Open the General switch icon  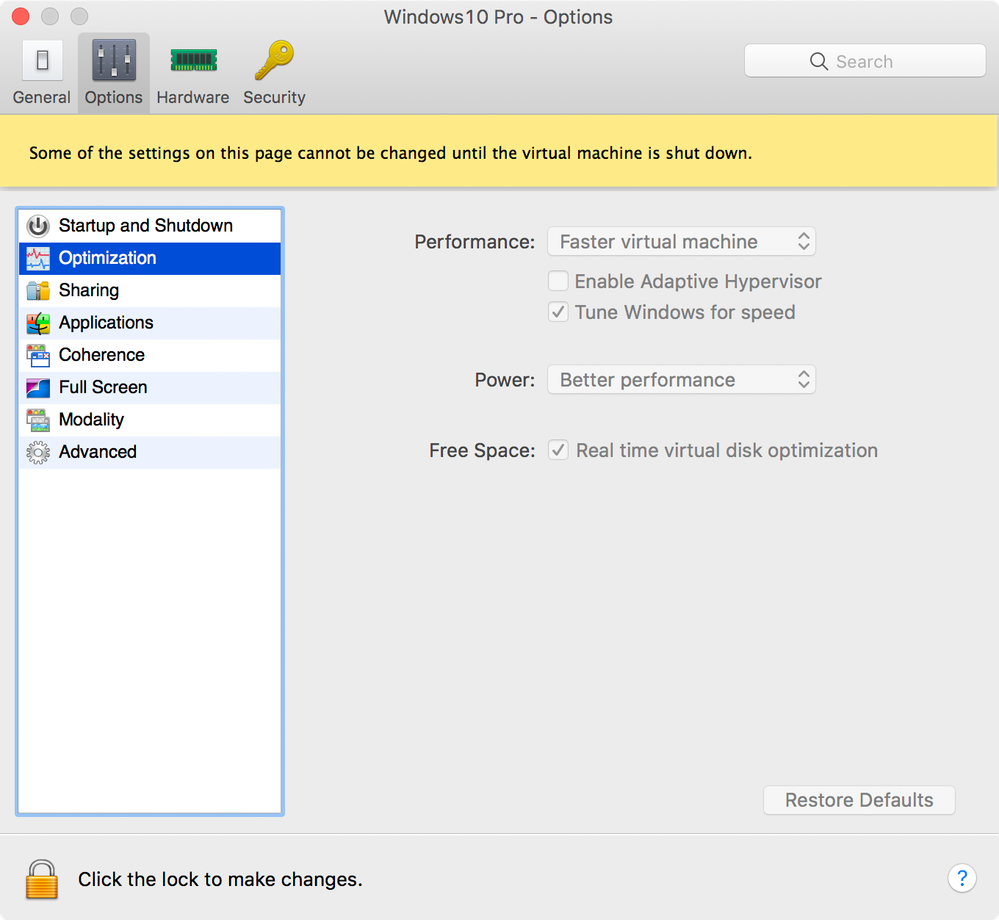point(42,61)
